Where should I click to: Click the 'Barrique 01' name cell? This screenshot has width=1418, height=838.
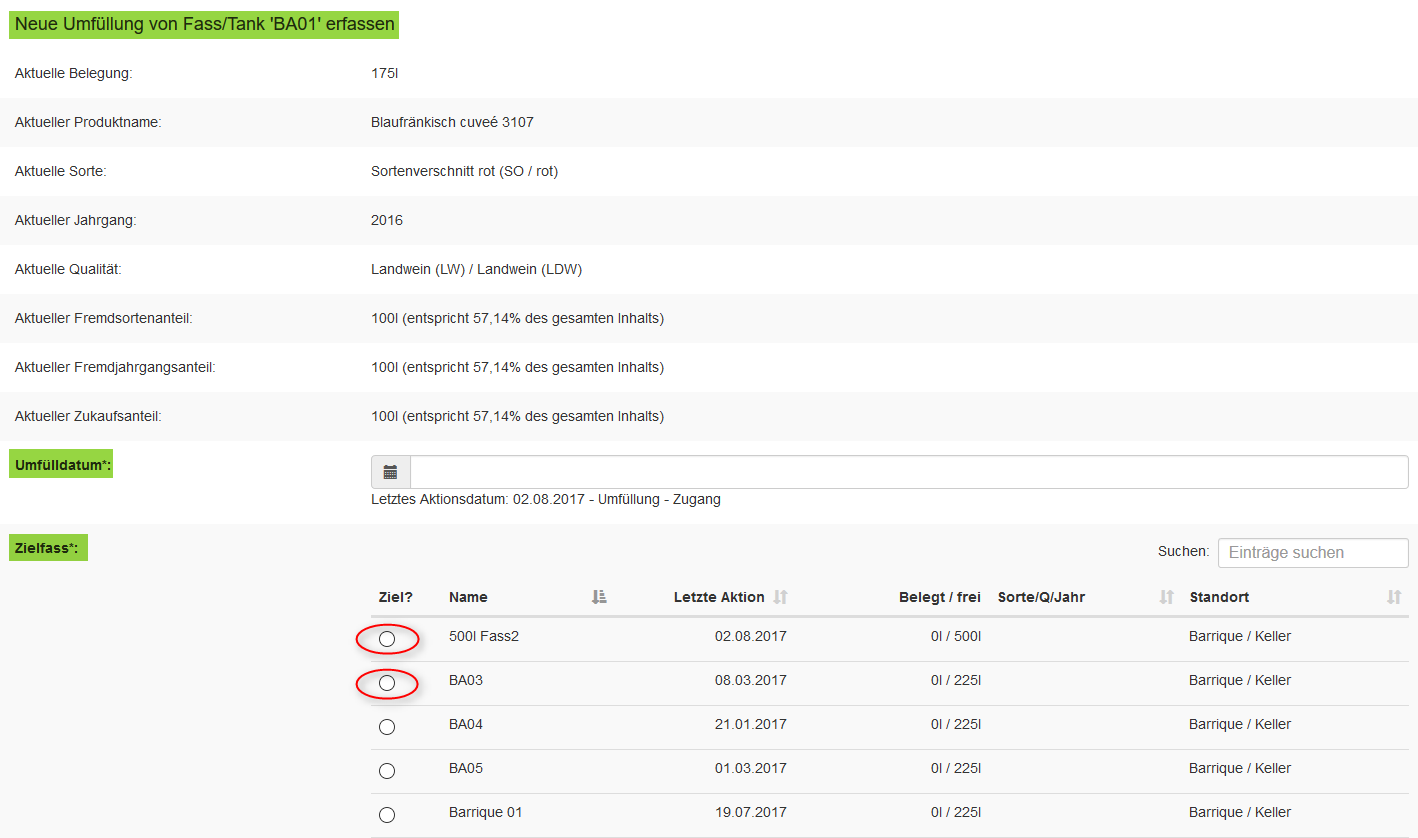click(486, 813)
